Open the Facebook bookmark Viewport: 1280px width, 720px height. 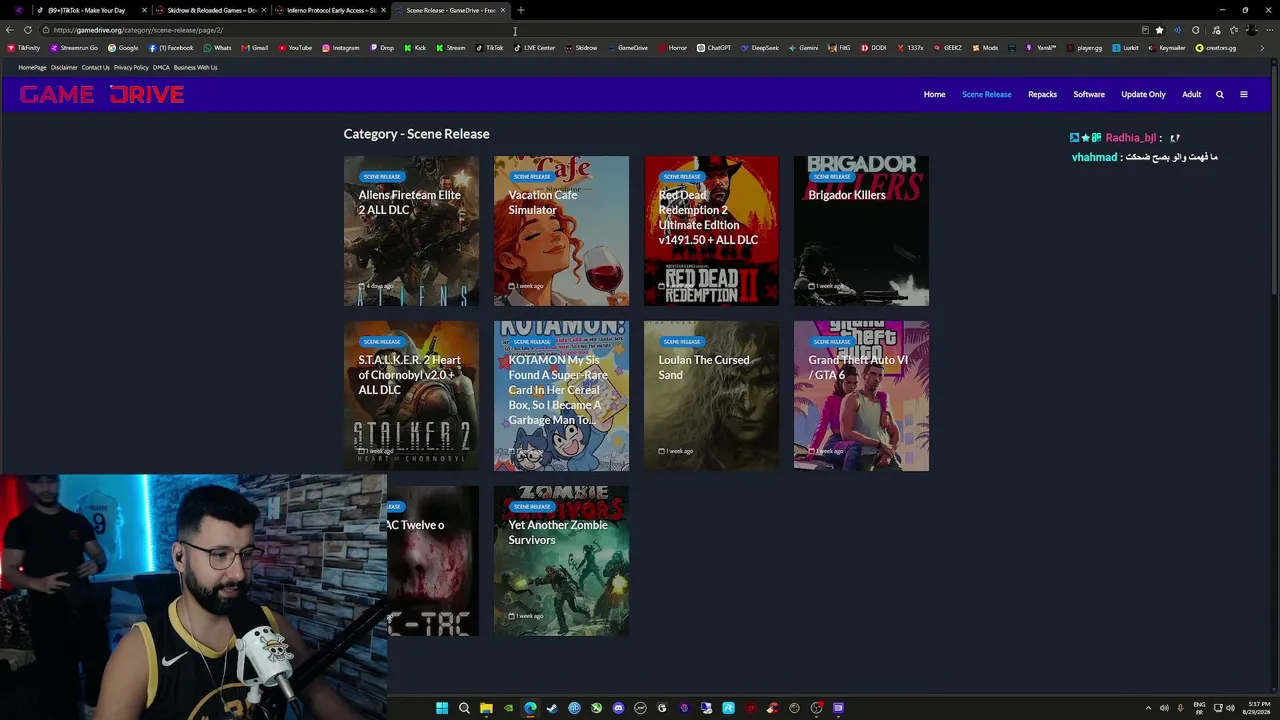(x=171, y=48)
